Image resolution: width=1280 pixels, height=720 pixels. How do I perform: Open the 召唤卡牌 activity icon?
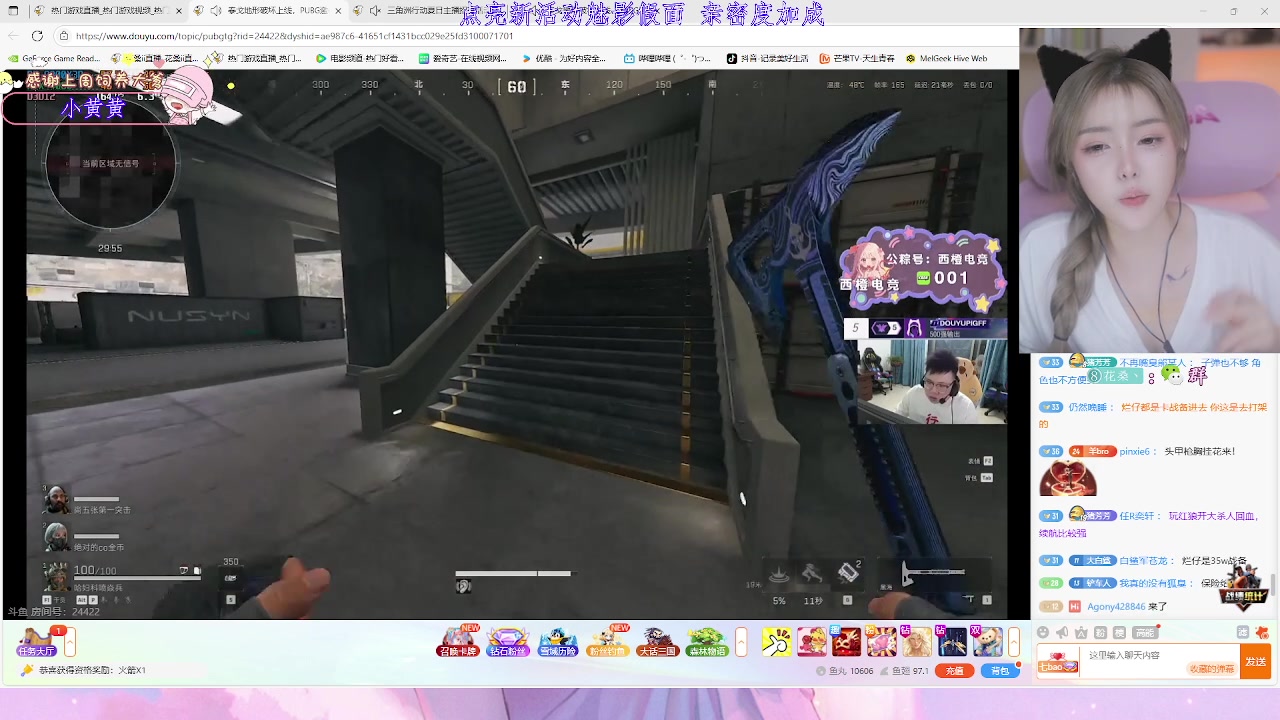click(x=458, y=641)
